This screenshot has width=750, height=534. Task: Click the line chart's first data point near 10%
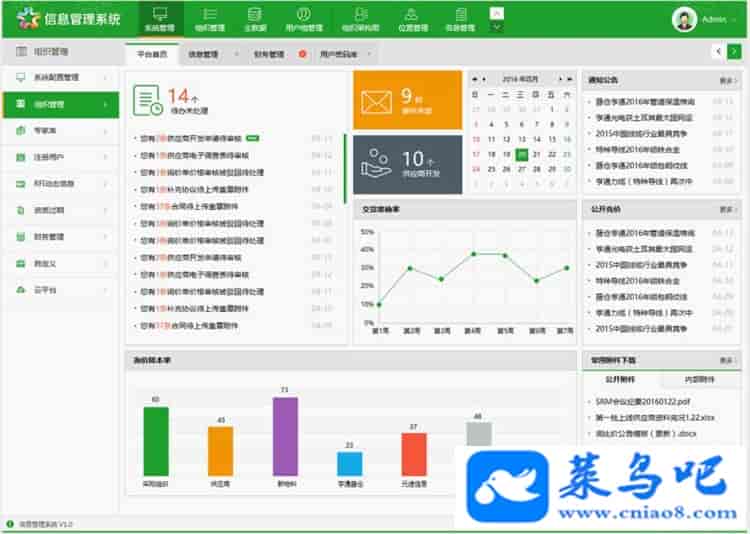(379, 304)
